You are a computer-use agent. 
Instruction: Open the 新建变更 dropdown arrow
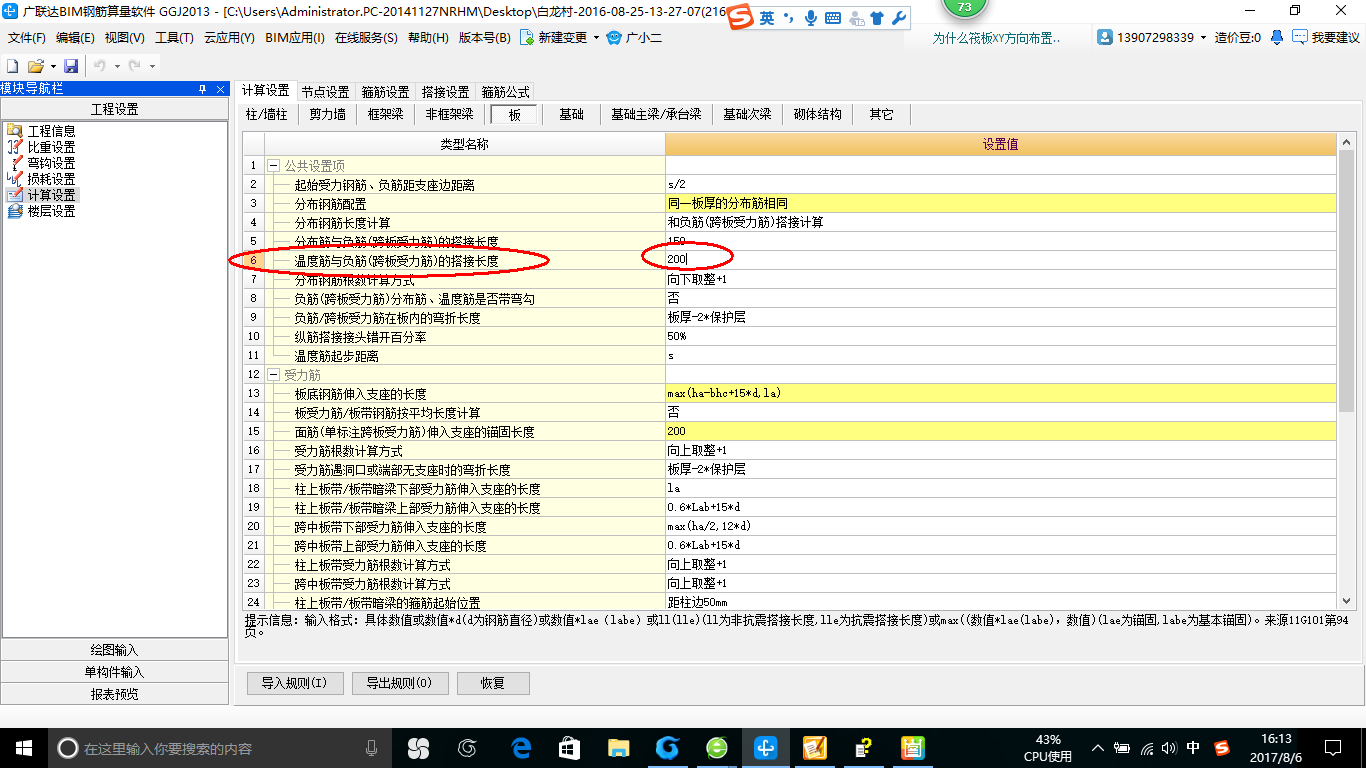[597, 38]
